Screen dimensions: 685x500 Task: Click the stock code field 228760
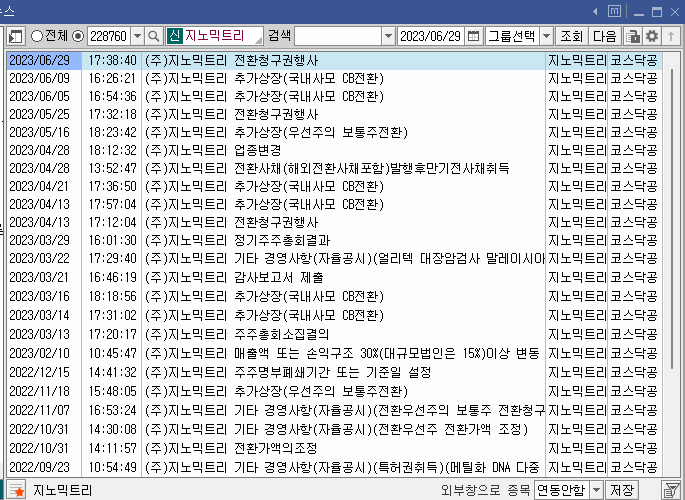click(109, 36)
